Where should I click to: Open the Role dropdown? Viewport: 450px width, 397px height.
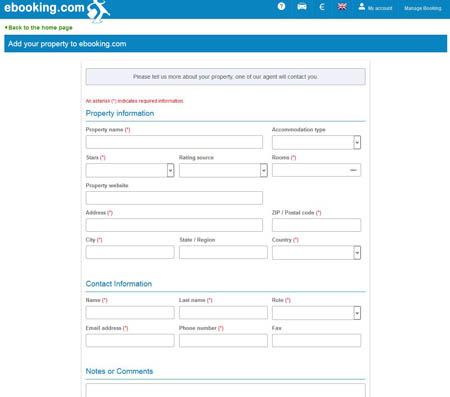tap(316, 313)
